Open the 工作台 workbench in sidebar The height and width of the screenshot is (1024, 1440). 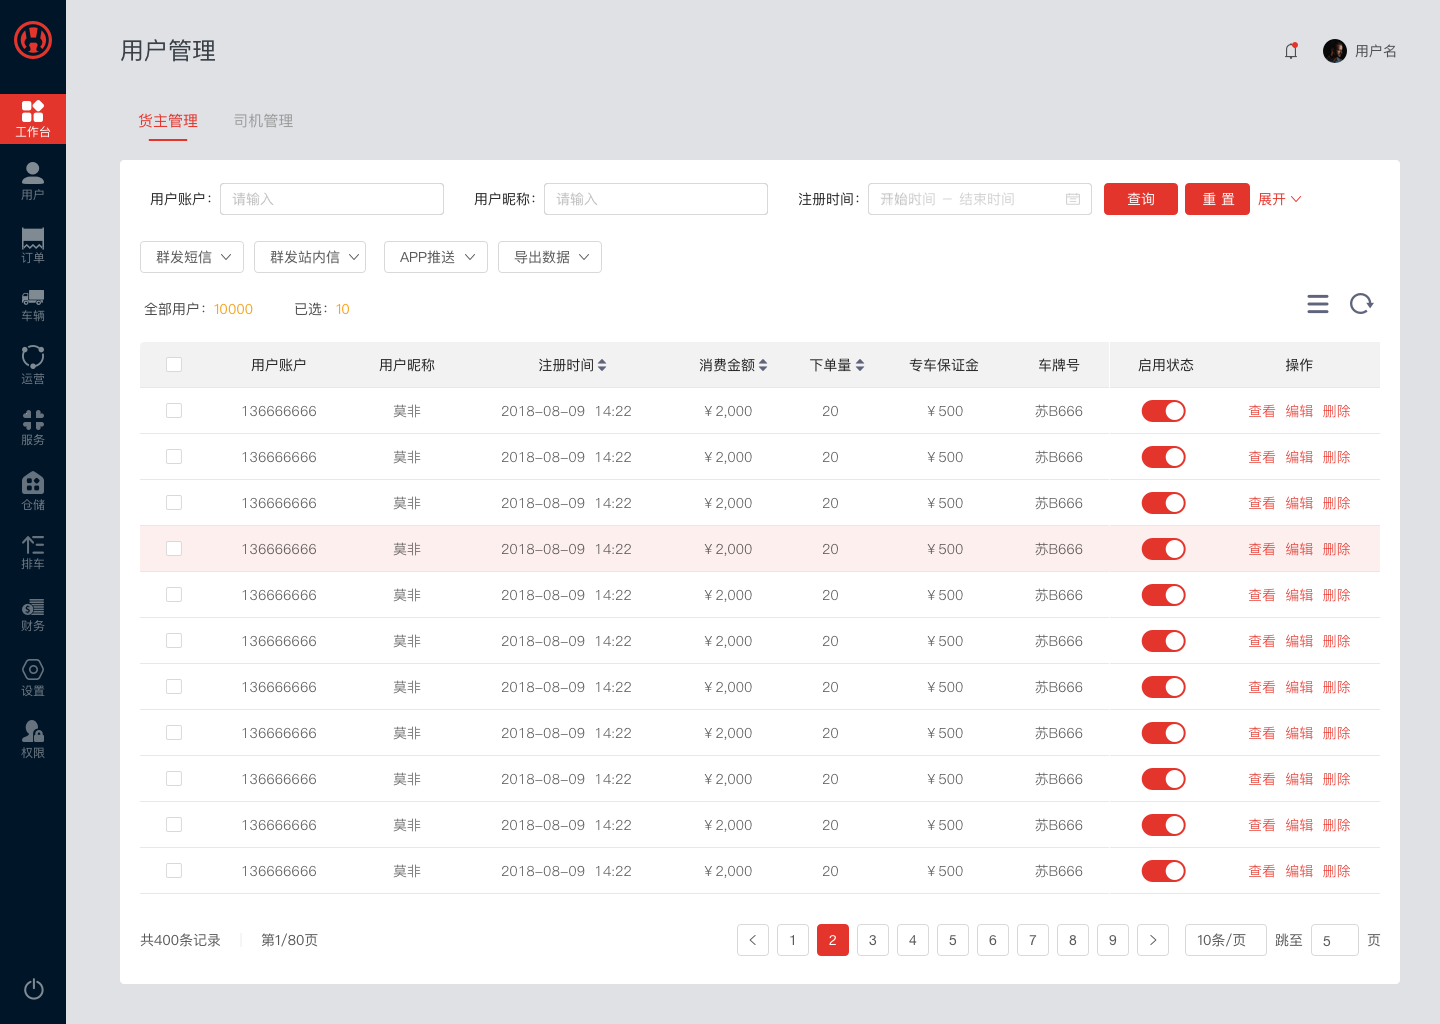(33, 119)
